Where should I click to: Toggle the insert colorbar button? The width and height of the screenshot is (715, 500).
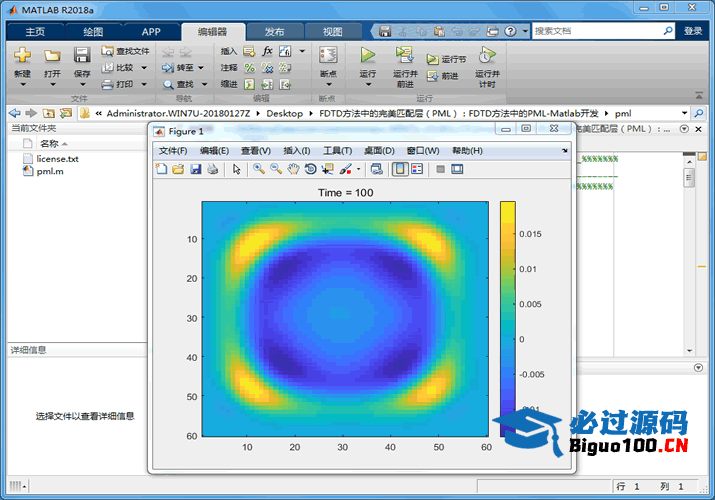point(400,169)
